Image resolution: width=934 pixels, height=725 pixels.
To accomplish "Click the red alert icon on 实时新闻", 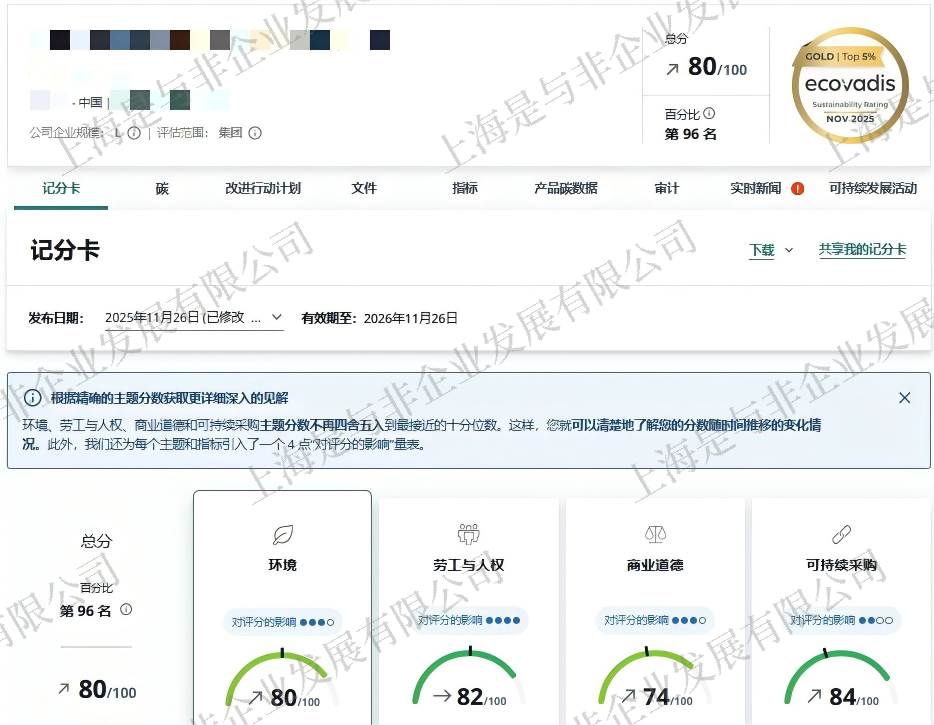I will coord(797,188).
